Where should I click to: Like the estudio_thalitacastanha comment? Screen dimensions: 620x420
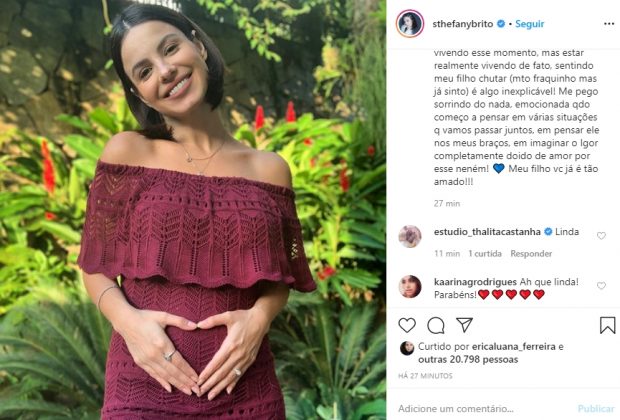coord(601,236)
